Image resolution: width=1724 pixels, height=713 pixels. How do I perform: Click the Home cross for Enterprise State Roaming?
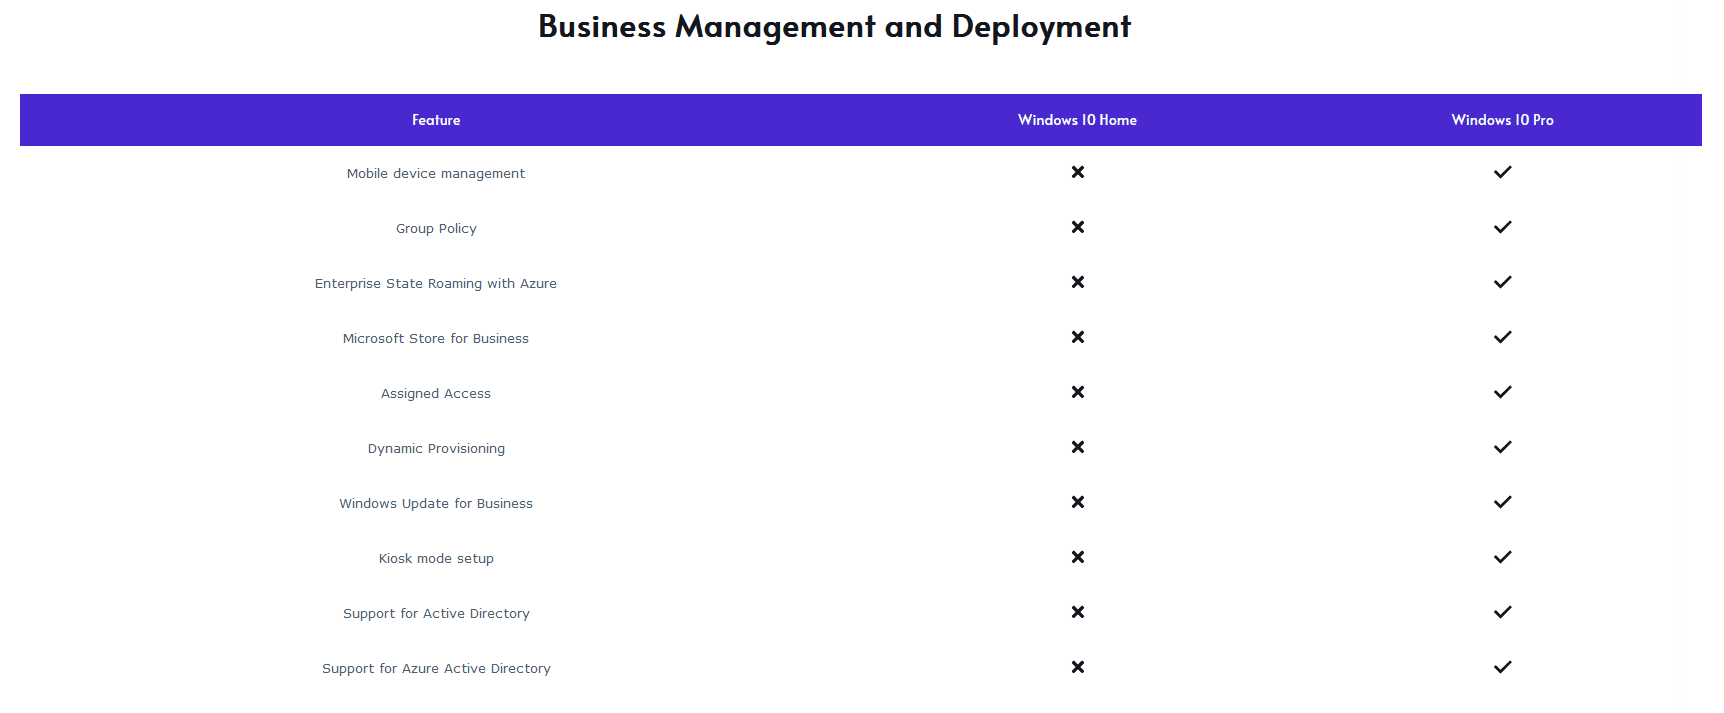(1077, 282)
